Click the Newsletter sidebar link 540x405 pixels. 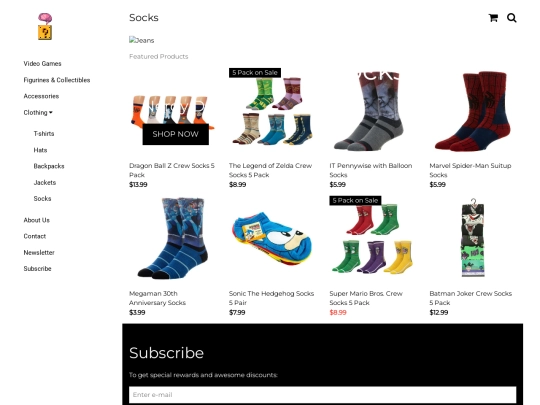(x=39, y=252)
